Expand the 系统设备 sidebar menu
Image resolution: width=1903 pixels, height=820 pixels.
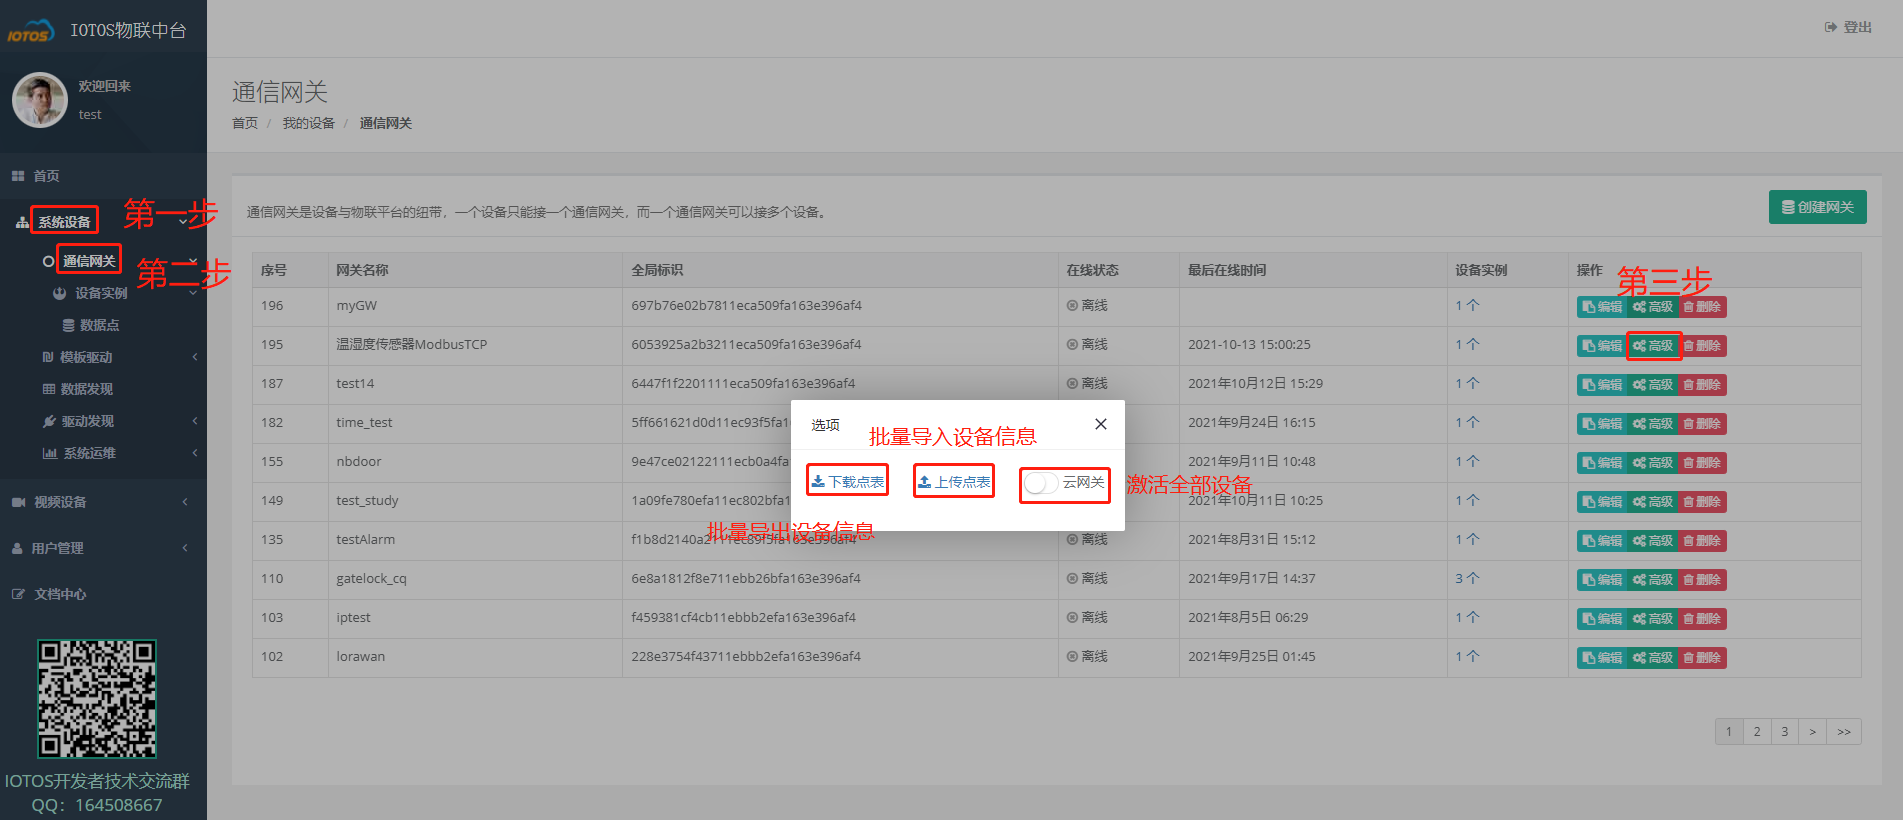pos(64,222)
